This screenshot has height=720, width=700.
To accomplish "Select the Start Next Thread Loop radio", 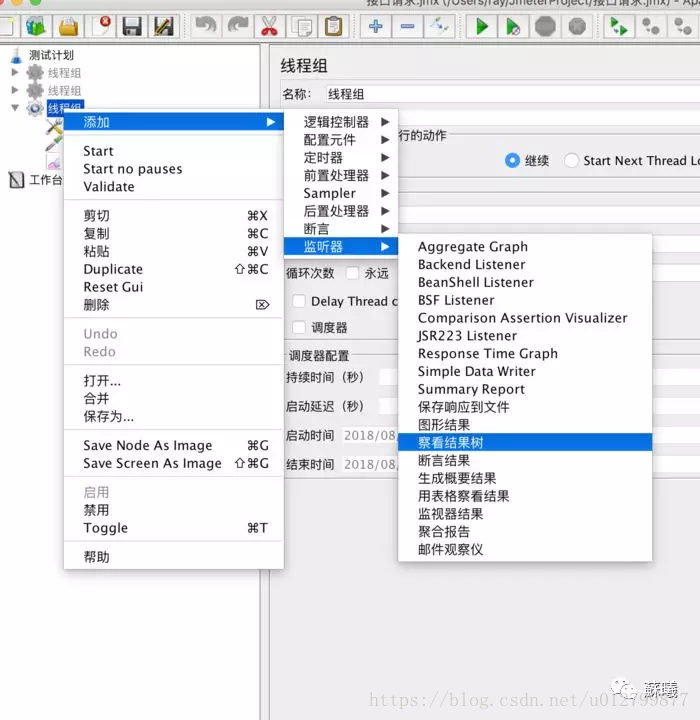I will coord(571,161).
